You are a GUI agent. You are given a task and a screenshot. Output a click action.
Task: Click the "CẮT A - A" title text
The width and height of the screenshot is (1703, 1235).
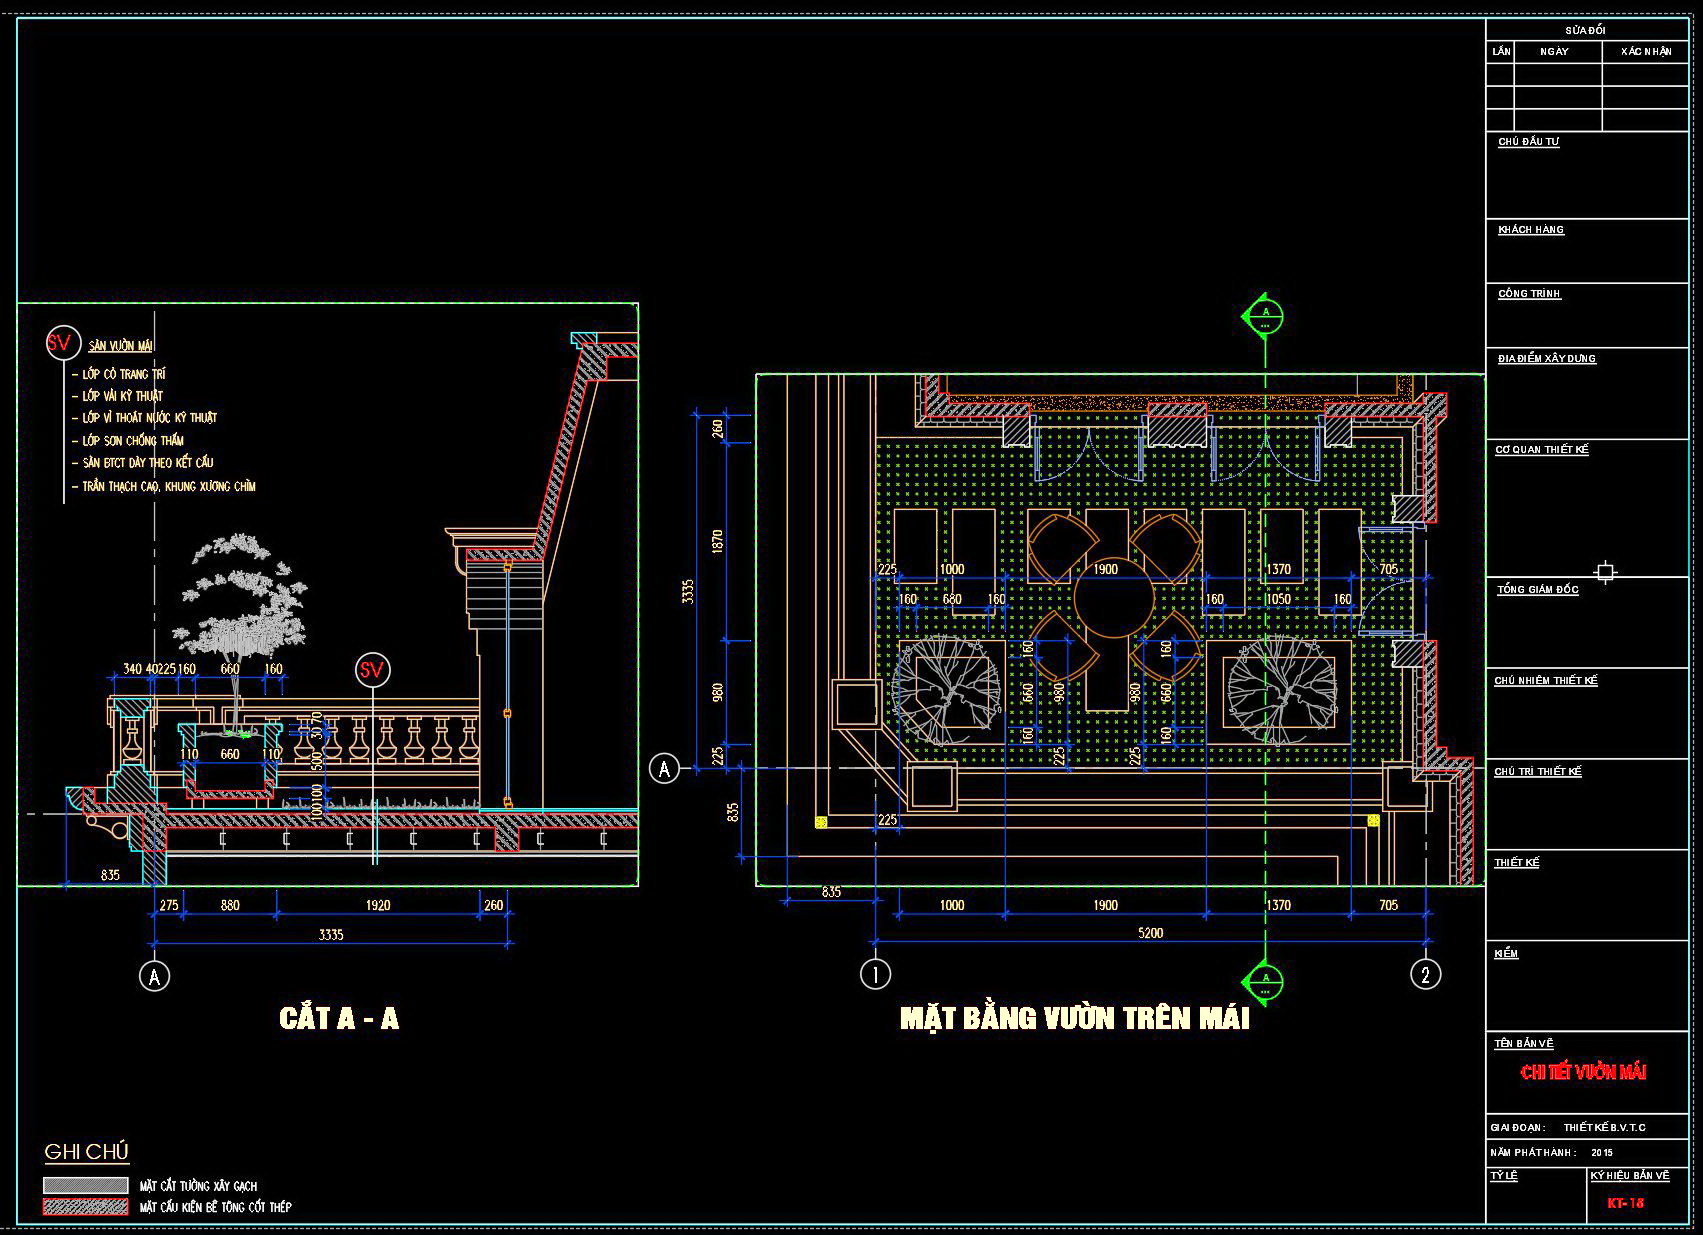(339, 1019)
